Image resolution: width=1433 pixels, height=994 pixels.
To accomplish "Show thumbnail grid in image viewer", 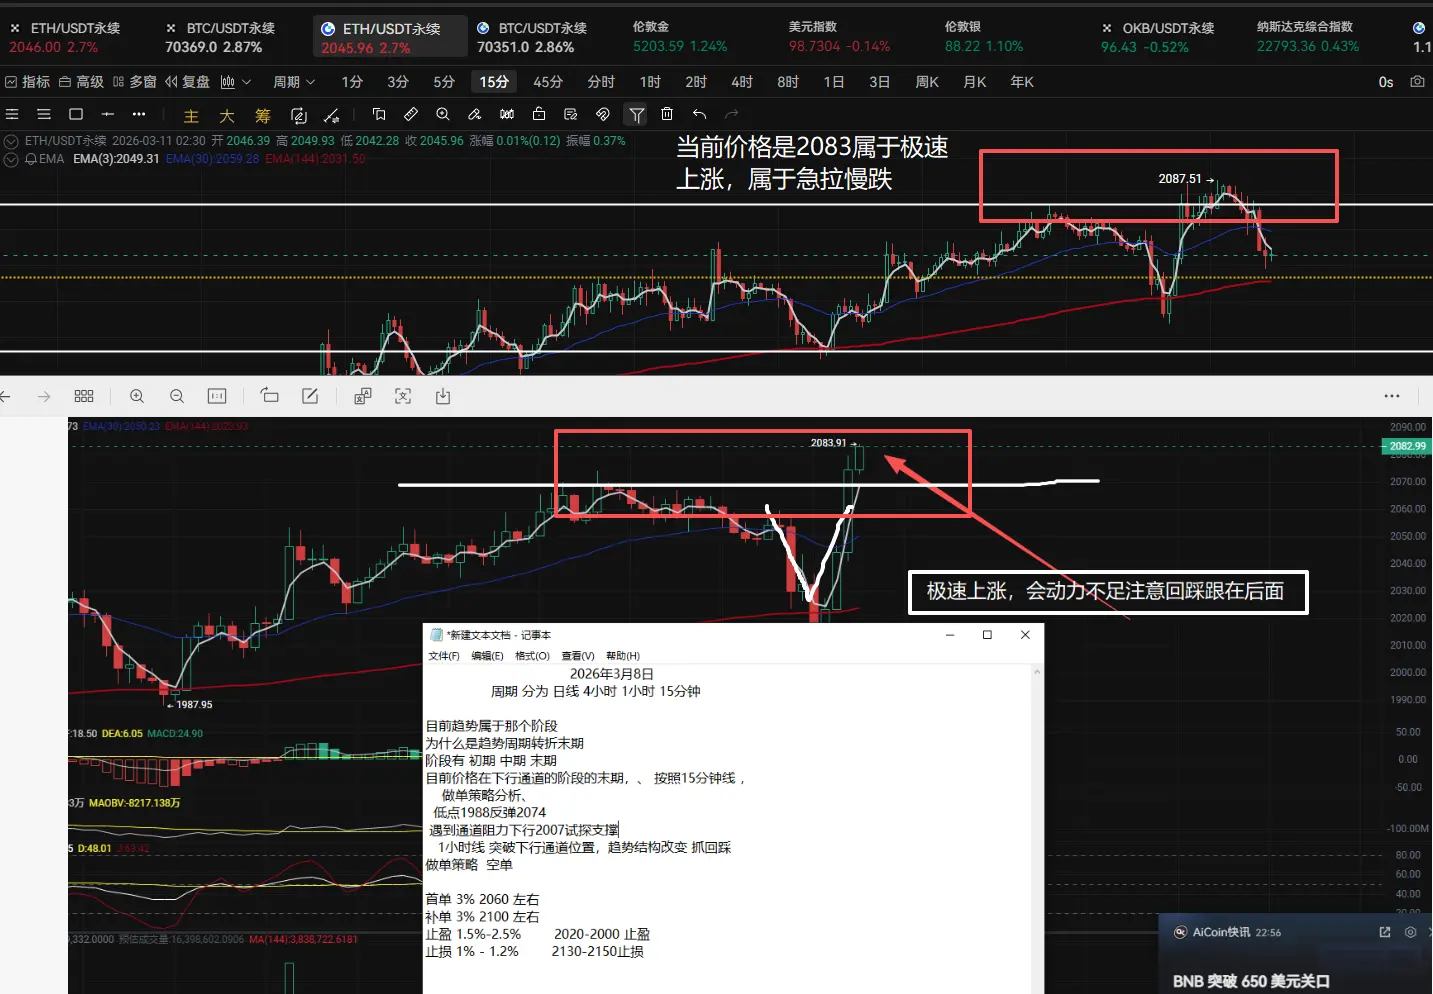I will tap(84, 397).
